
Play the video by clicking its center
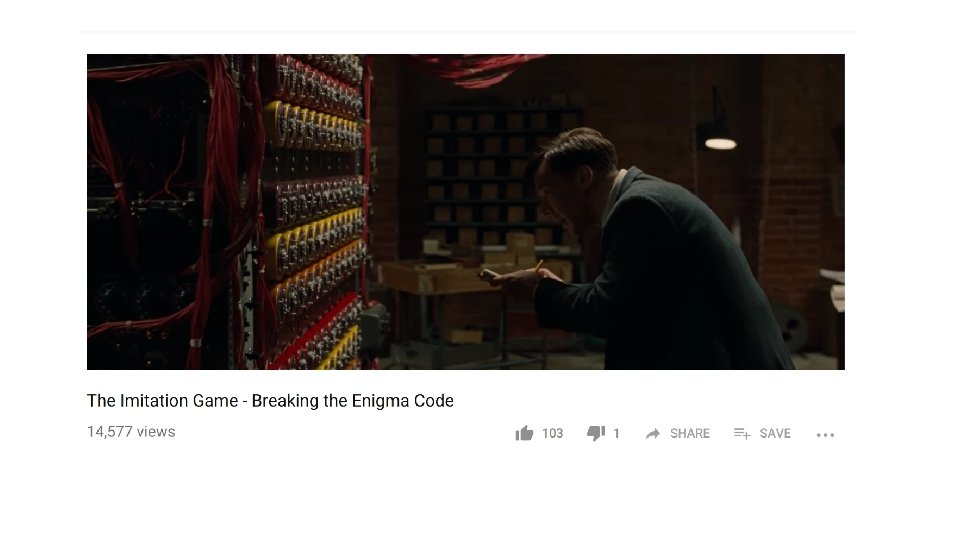(466, 212)
